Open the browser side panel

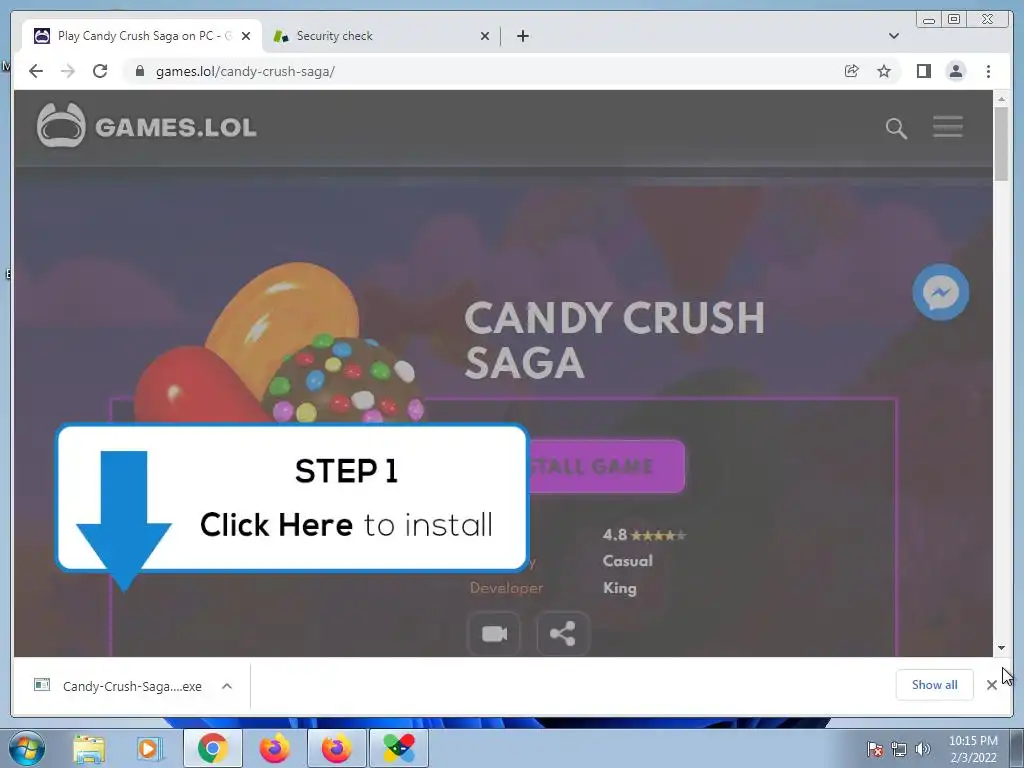pyautogui.click(x=923, y=71)
